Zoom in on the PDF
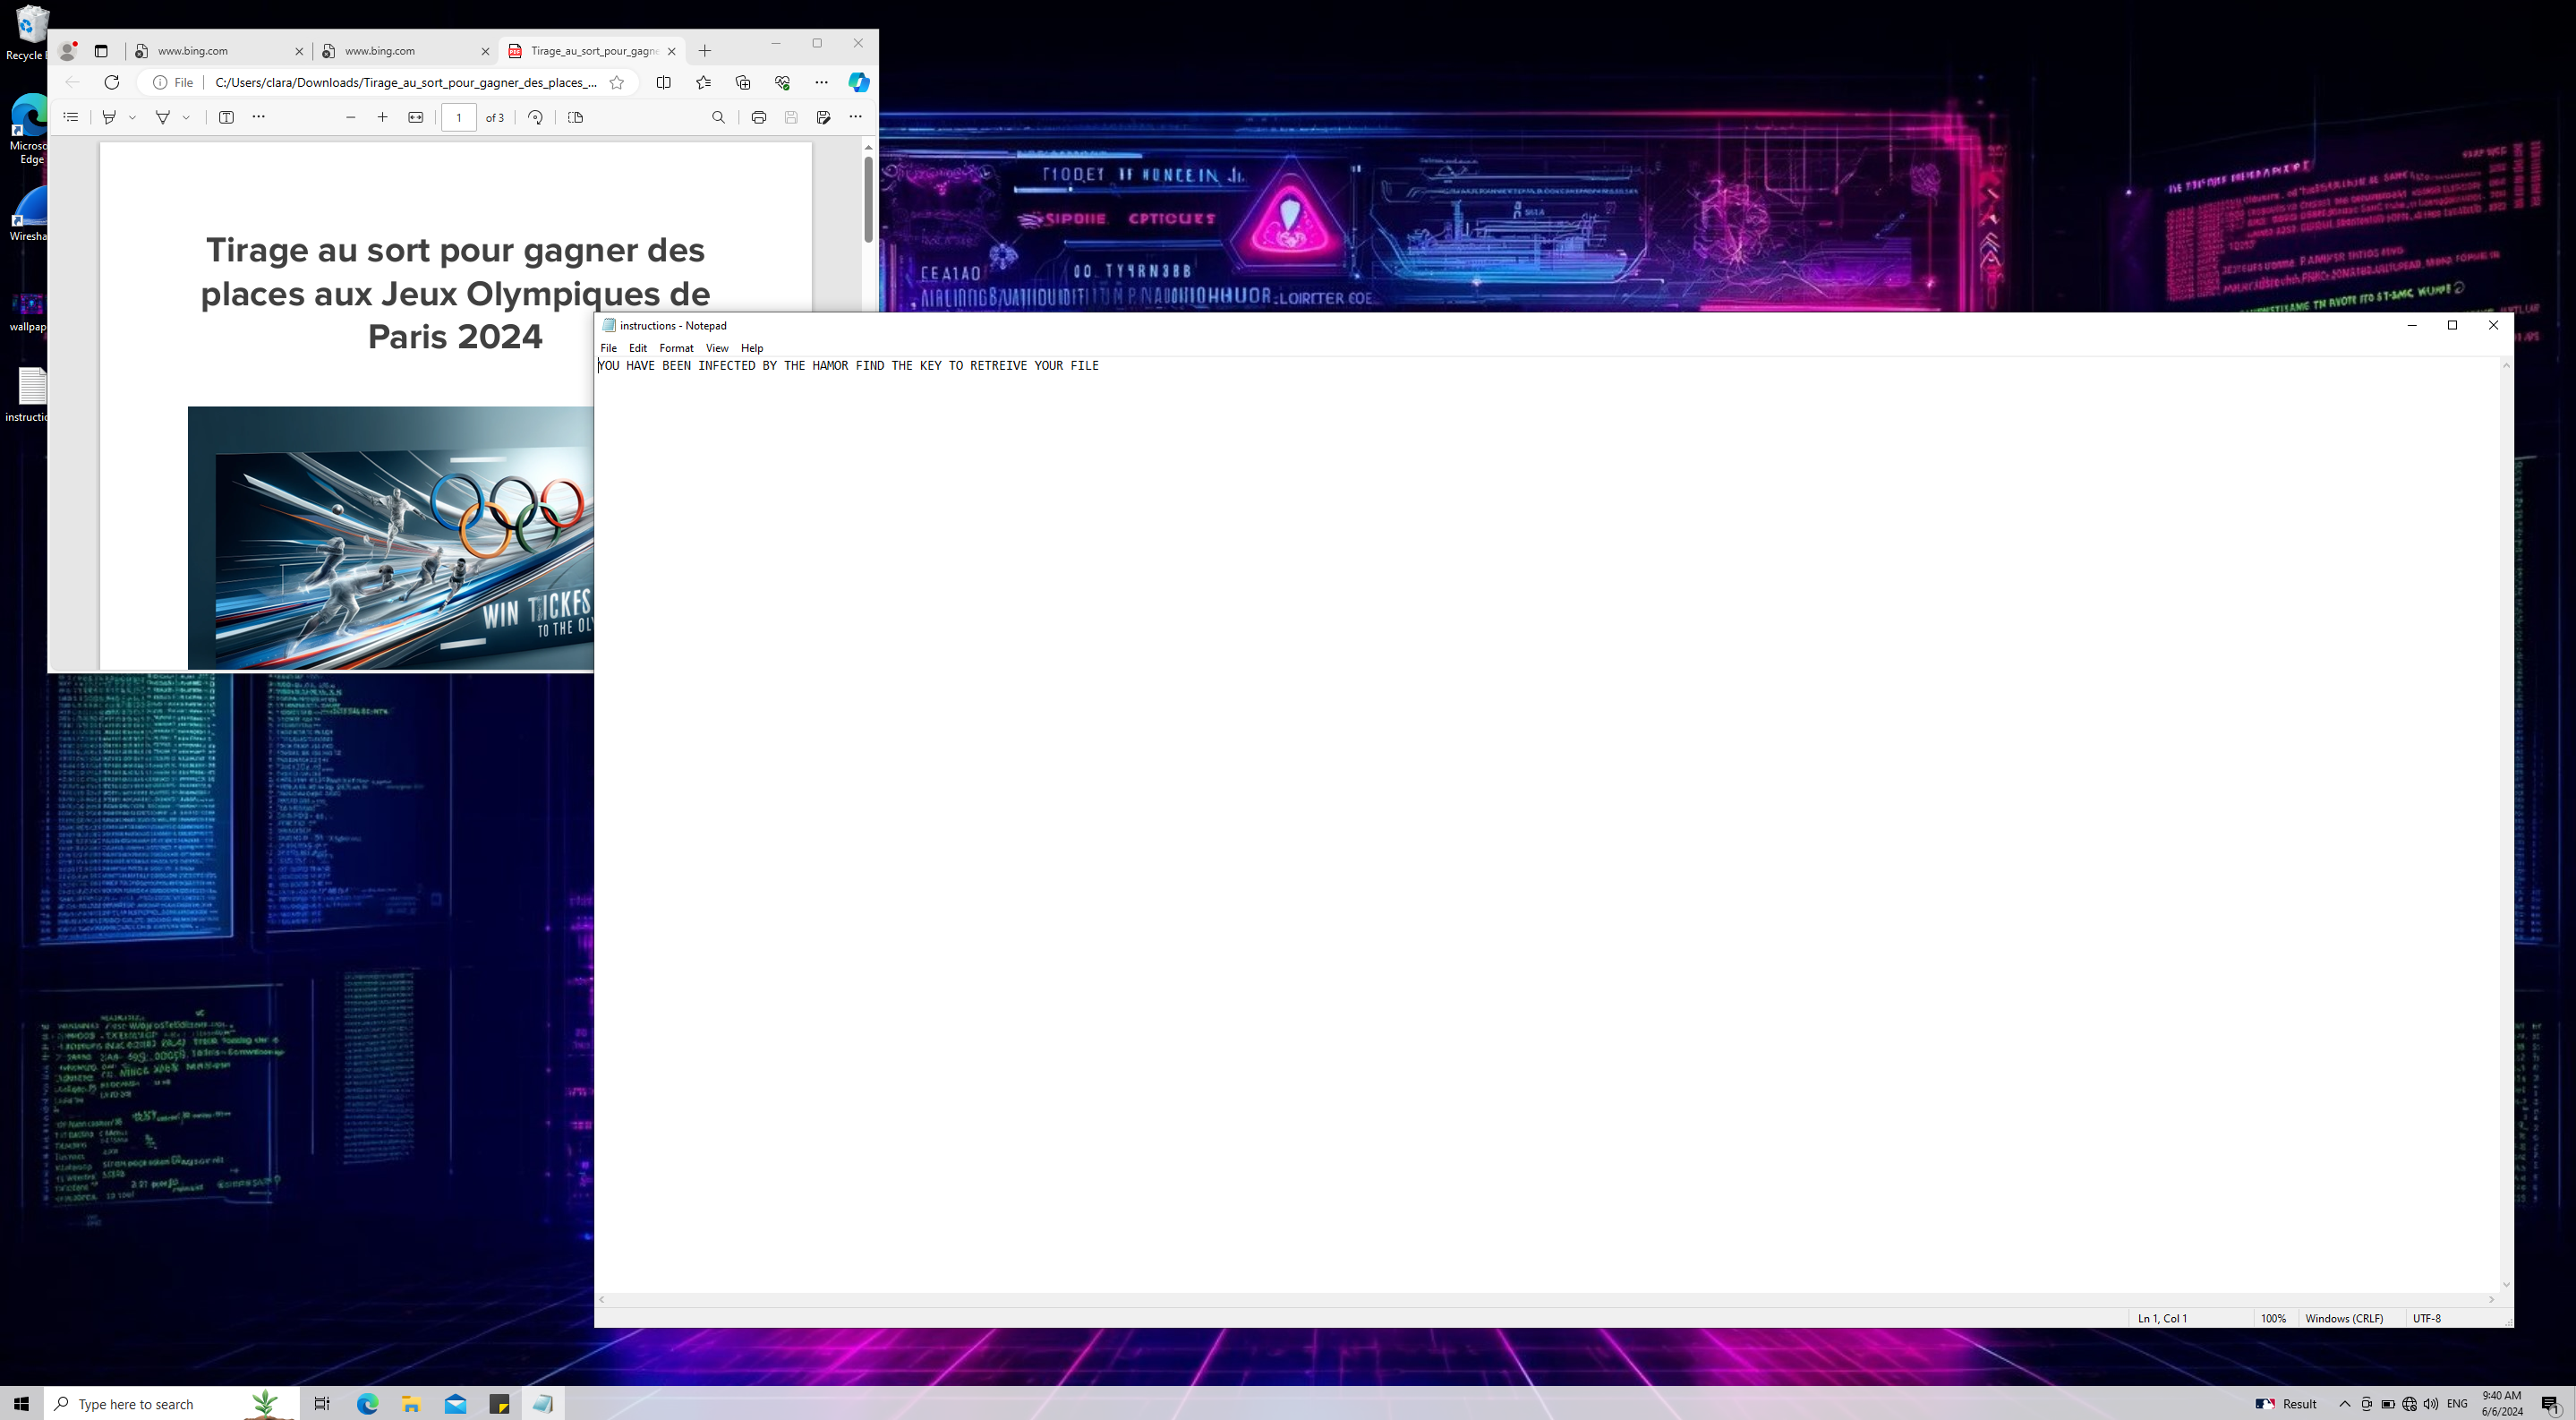 pos(382,117)
